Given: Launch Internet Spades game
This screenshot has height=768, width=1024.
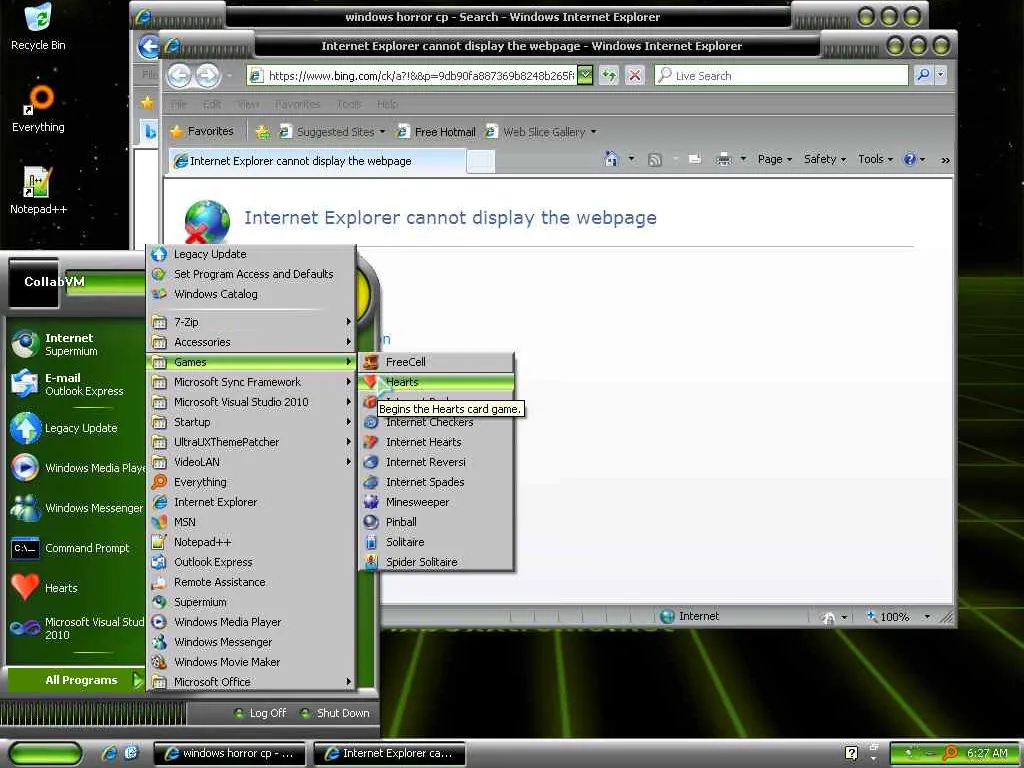Looking at the screenshot, I should point(436,482).
